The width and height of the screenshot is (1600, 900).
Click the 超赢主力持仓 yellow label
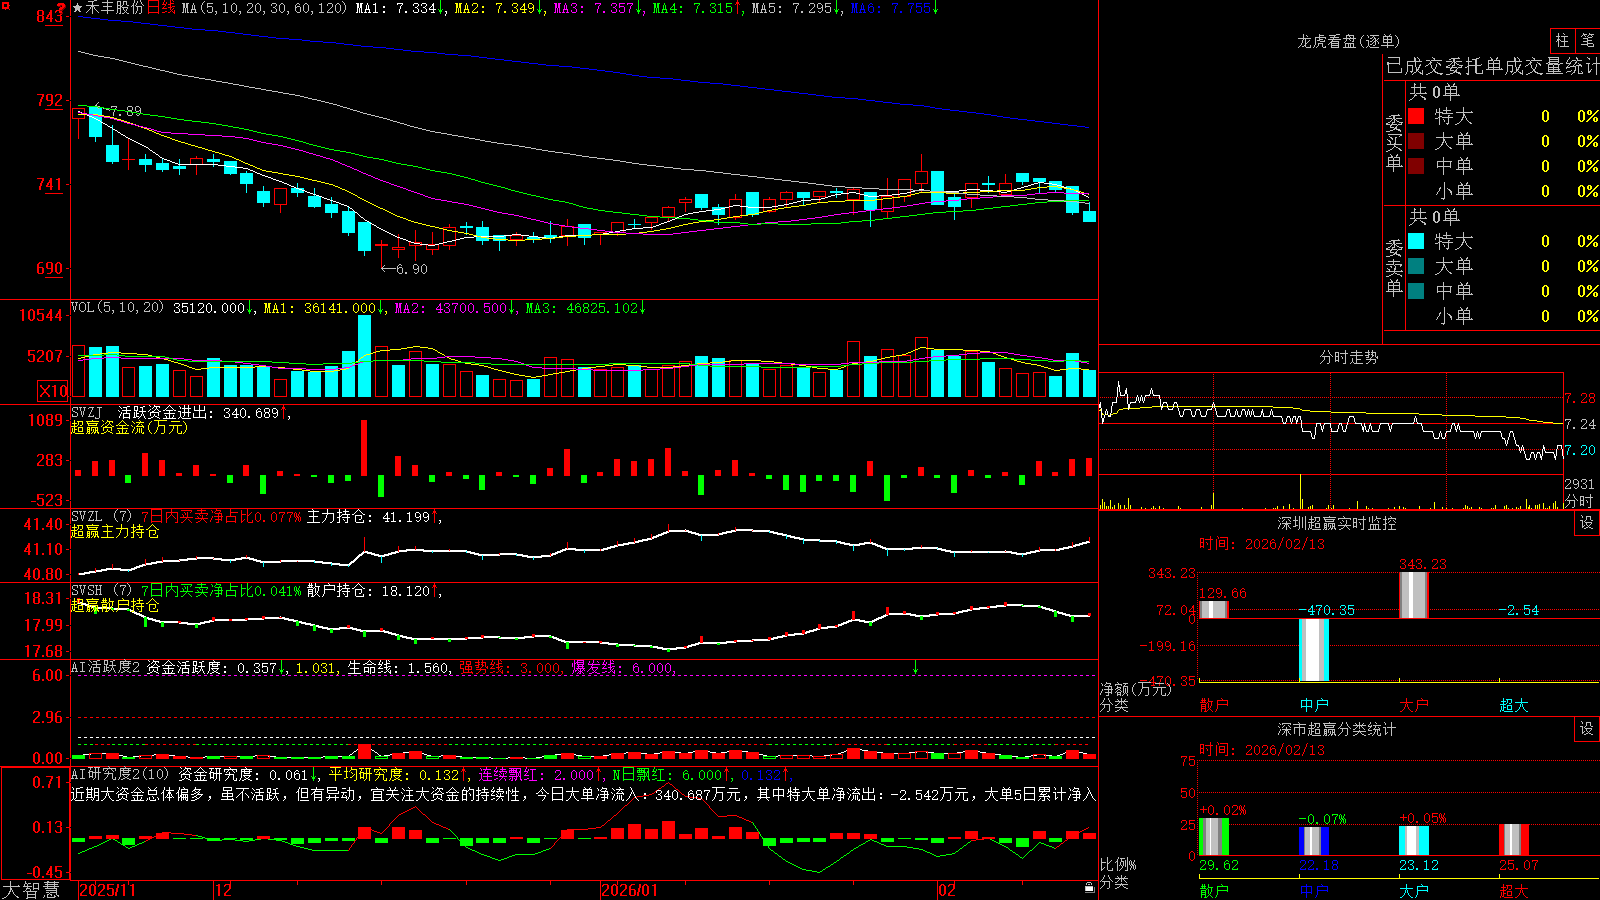pyautogui.click(x=115, y=531)
